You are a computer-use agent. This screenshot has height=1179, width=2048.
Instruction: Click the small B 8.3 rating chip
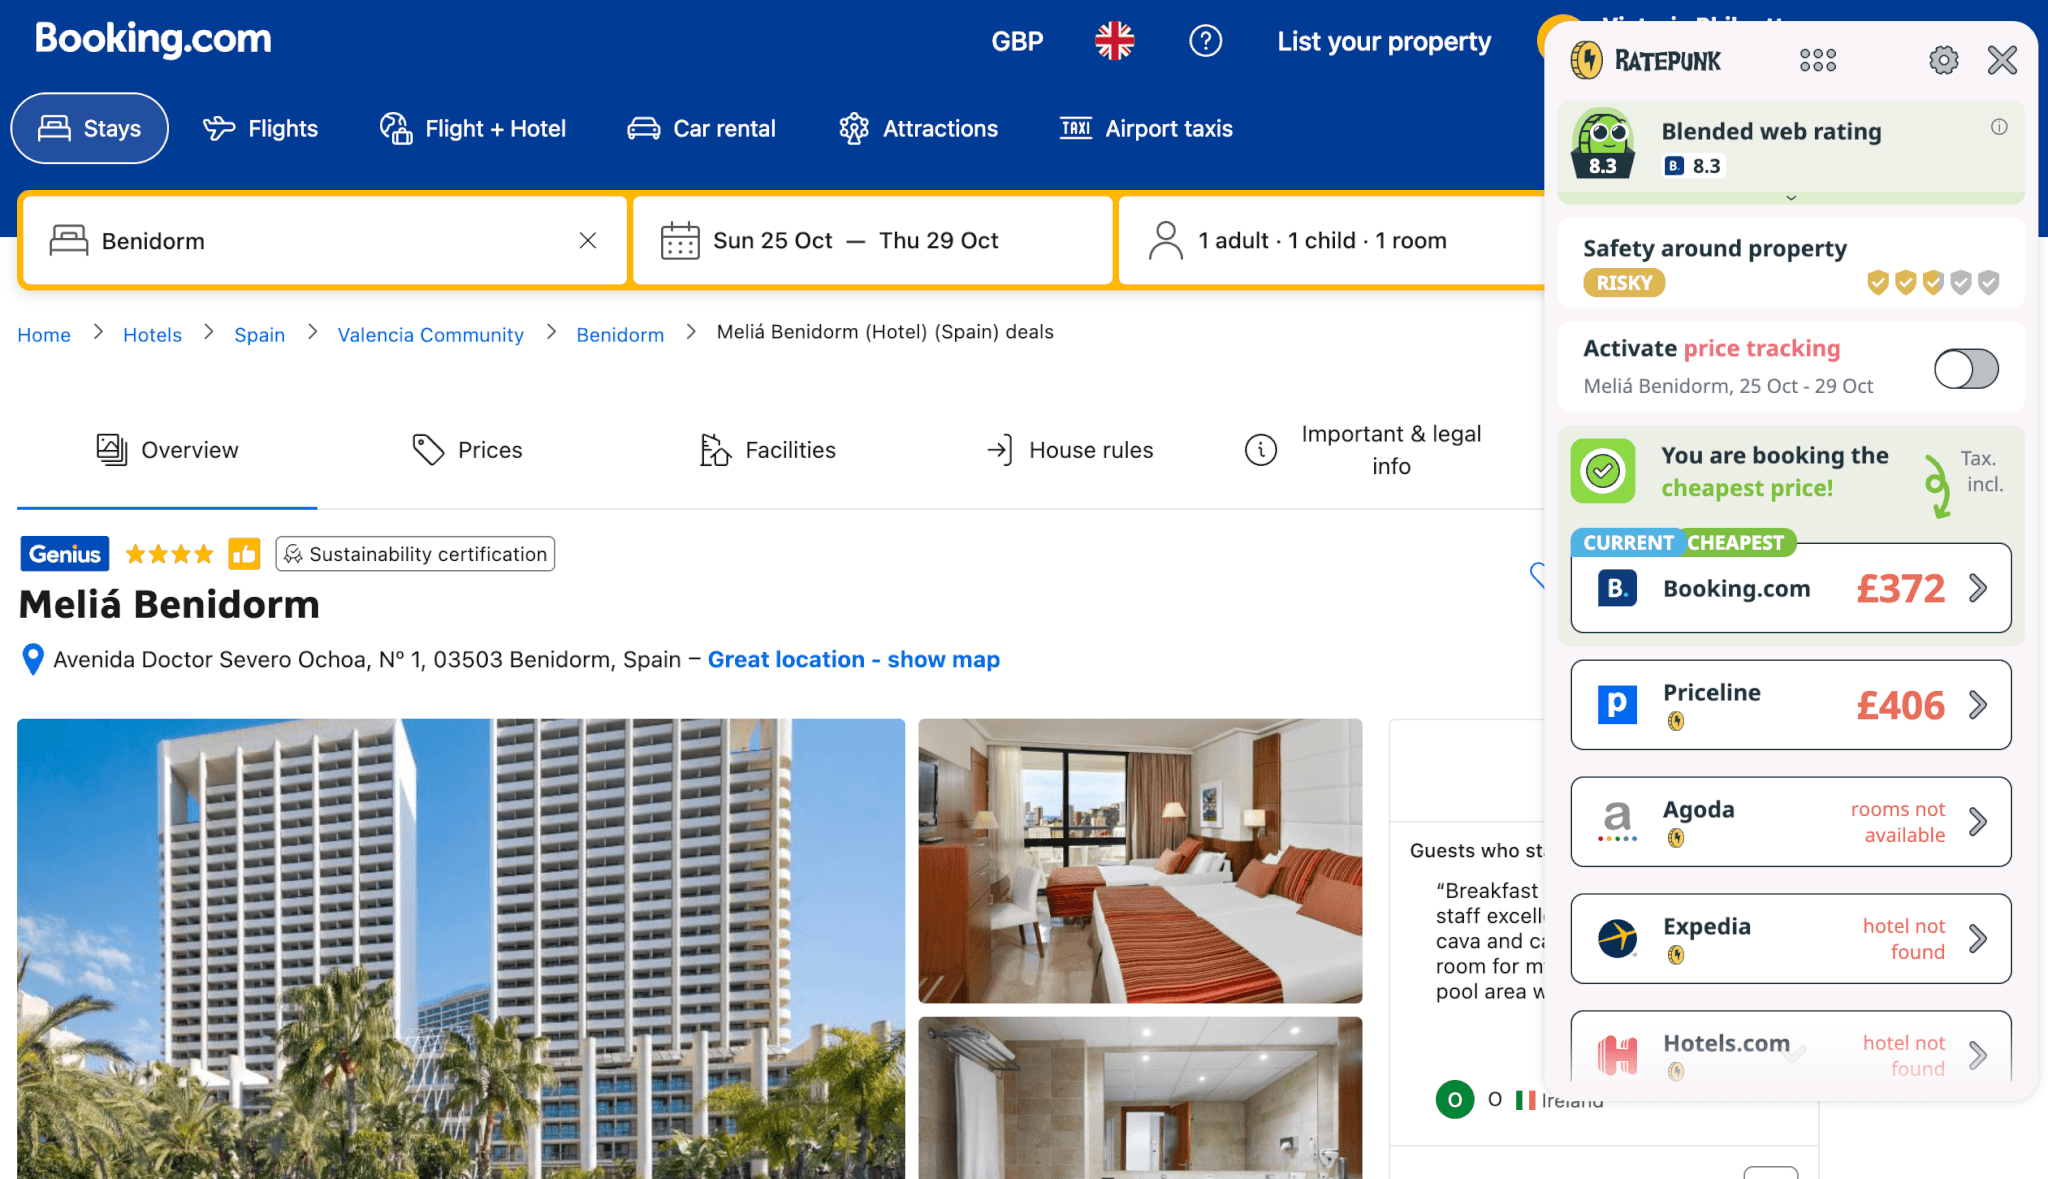tap(1693, 166)
